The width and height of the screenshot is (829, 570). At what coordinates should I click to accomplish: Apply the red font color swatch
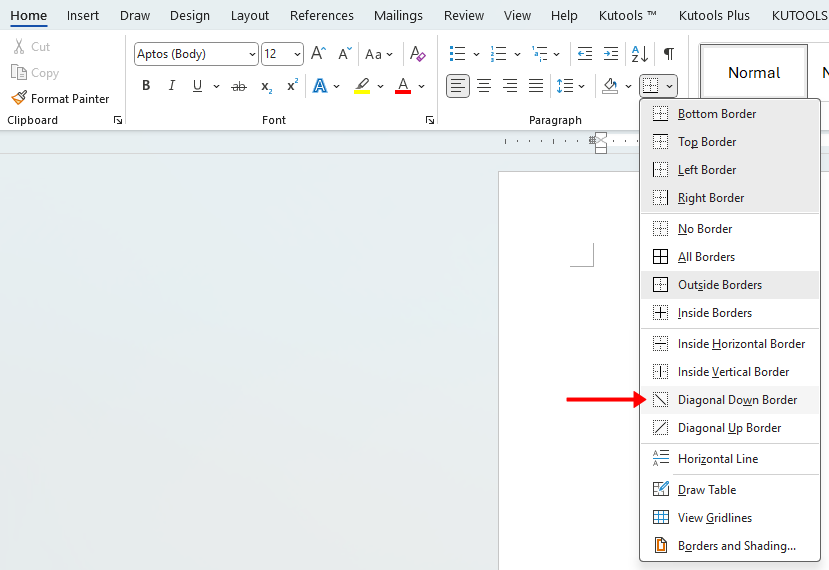coord(403,86)
